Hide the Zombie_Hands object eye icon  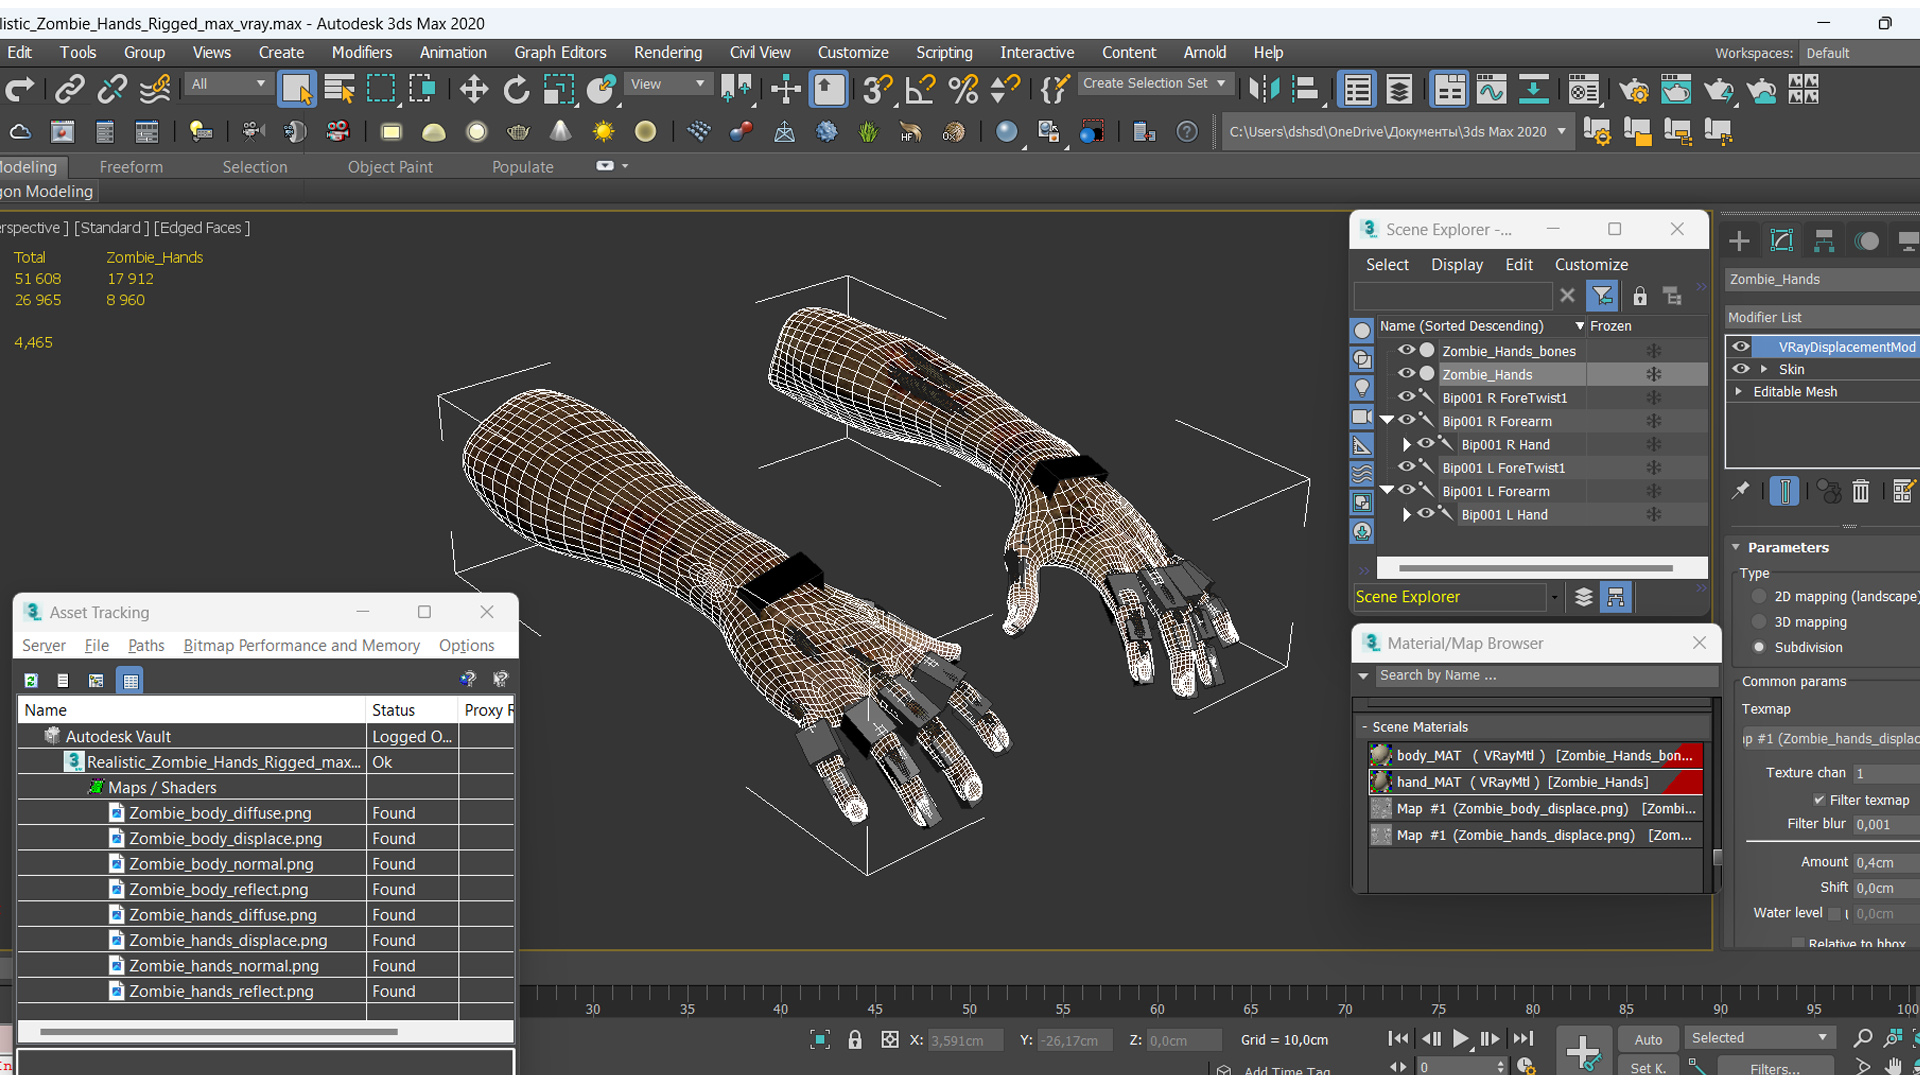1406,373
